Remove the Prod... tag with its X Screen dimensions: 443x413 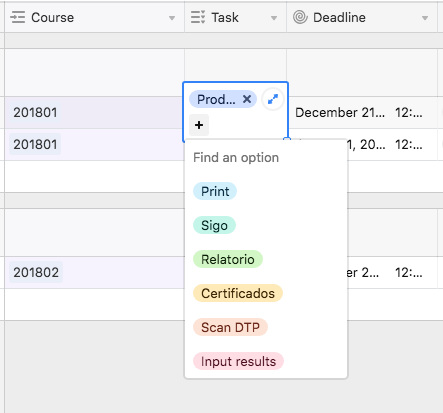(247, 99)
